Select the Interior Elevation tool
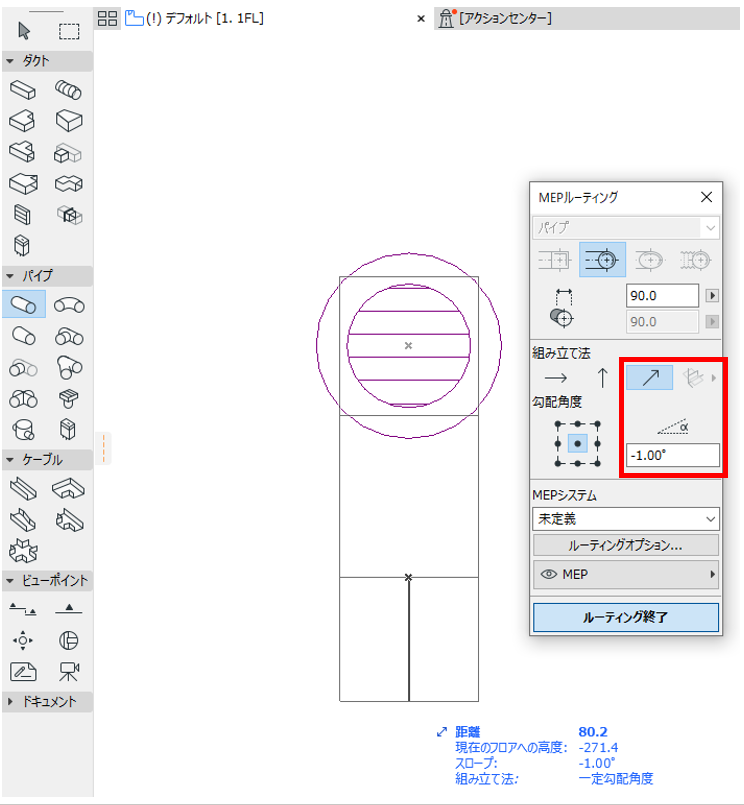The height and width of the screenshot is (805, 744). point(23,640)
